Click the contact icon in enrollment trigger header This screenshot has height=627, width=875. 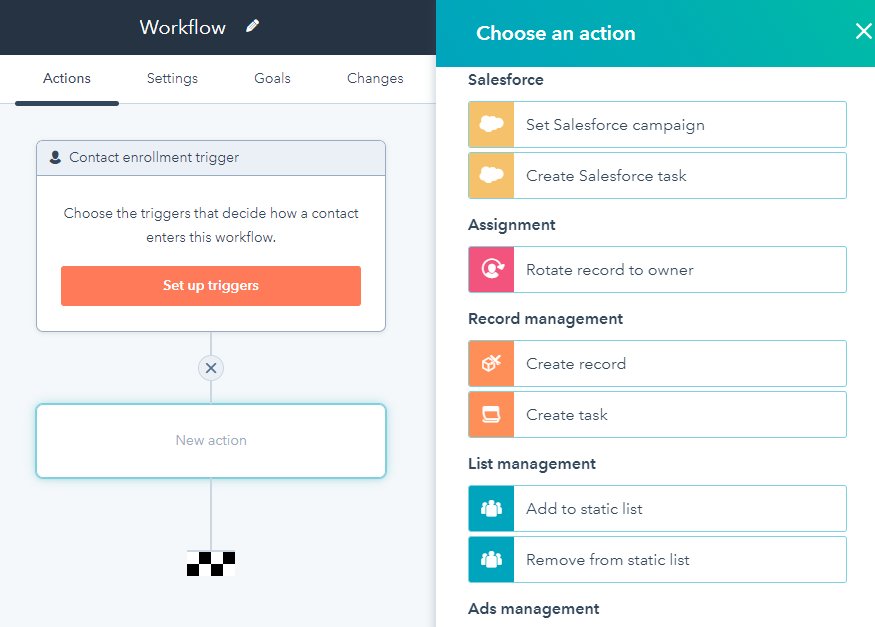point(55,157)
